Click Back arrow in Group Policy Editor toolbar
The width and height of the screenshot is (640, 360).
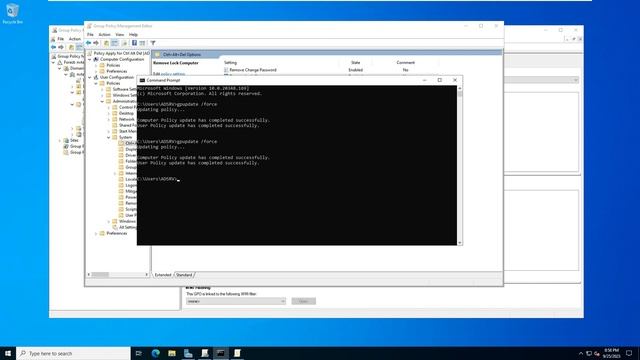click(x=89, y=43)
